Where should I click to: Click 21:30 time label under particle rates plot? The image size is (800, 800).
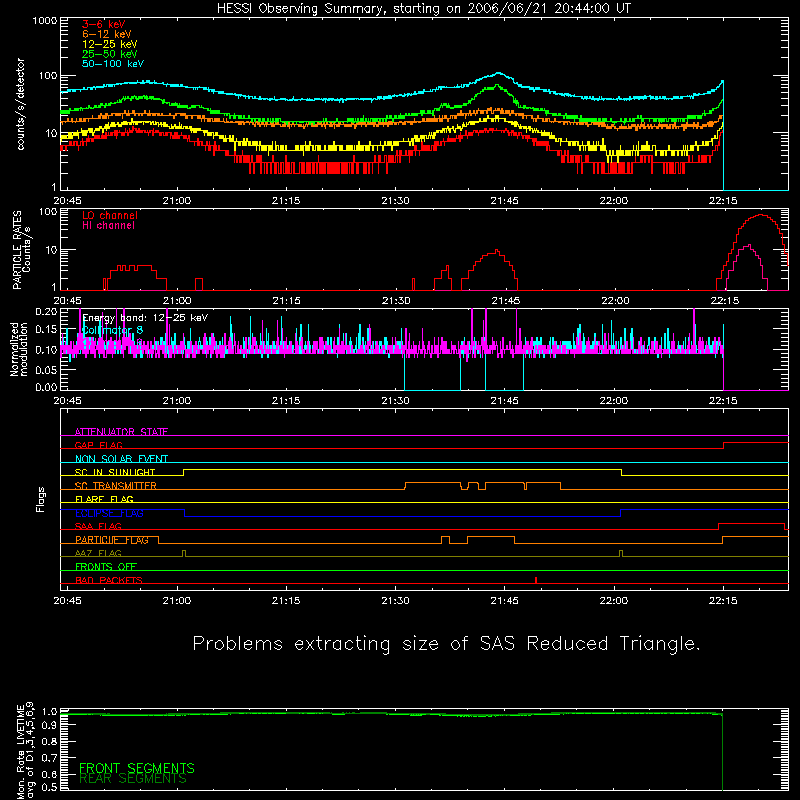(396, 301)
